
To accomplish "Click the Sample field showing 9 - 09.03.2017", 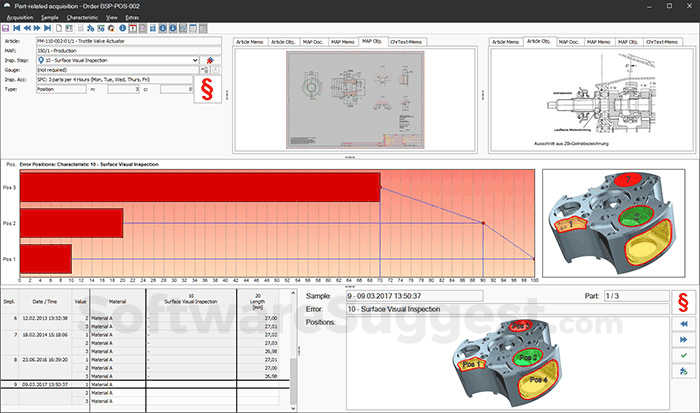I will point(415,296).
